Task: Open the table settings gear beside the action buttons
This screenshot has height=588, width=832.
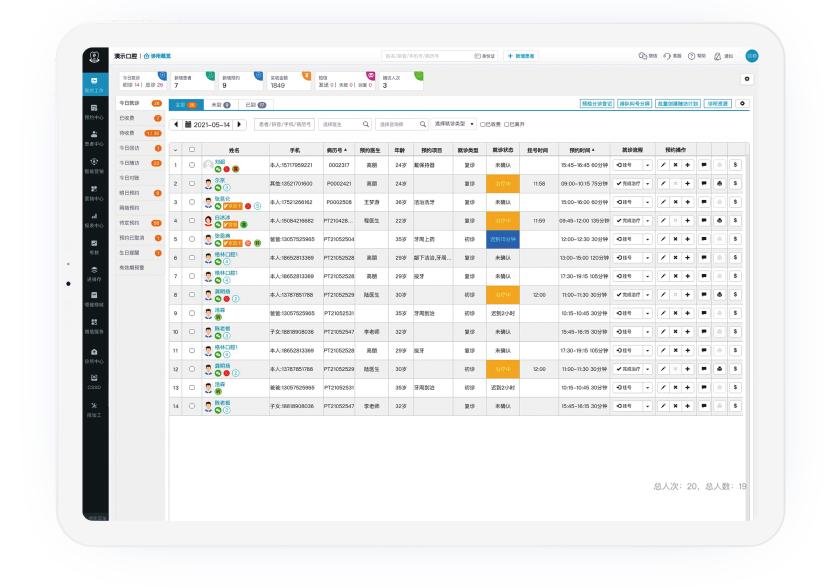Action: click(743, 103)
